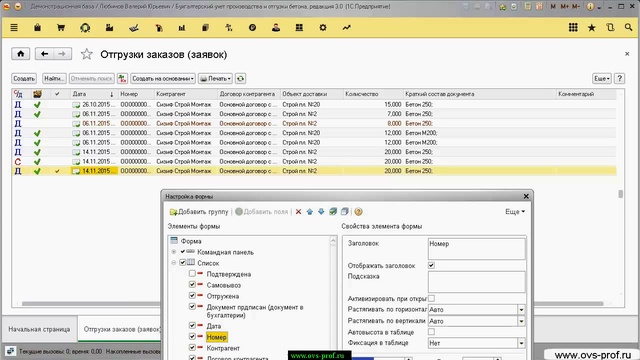The height and width of the screenshot is (360, 640).
Task: Open favorites star in top panel
Action: [x=591, y=28]
